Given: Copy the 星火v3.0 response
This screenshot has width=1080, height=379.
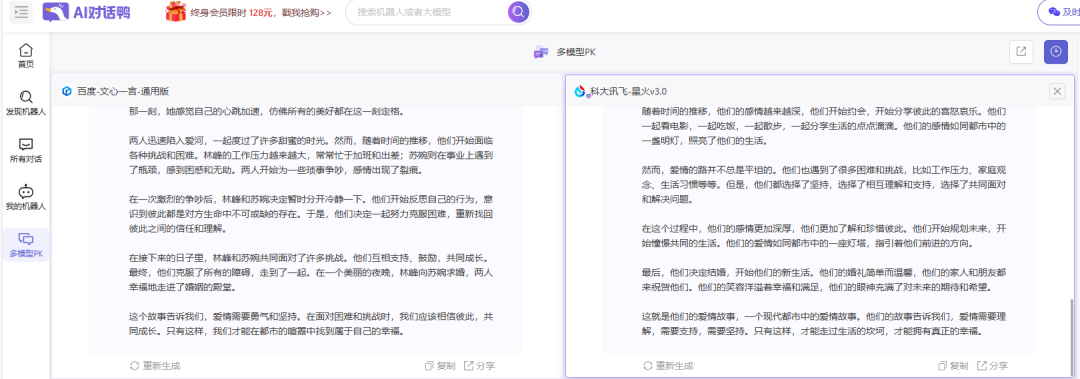Looking at the screenshot, I should pos(953,366).
